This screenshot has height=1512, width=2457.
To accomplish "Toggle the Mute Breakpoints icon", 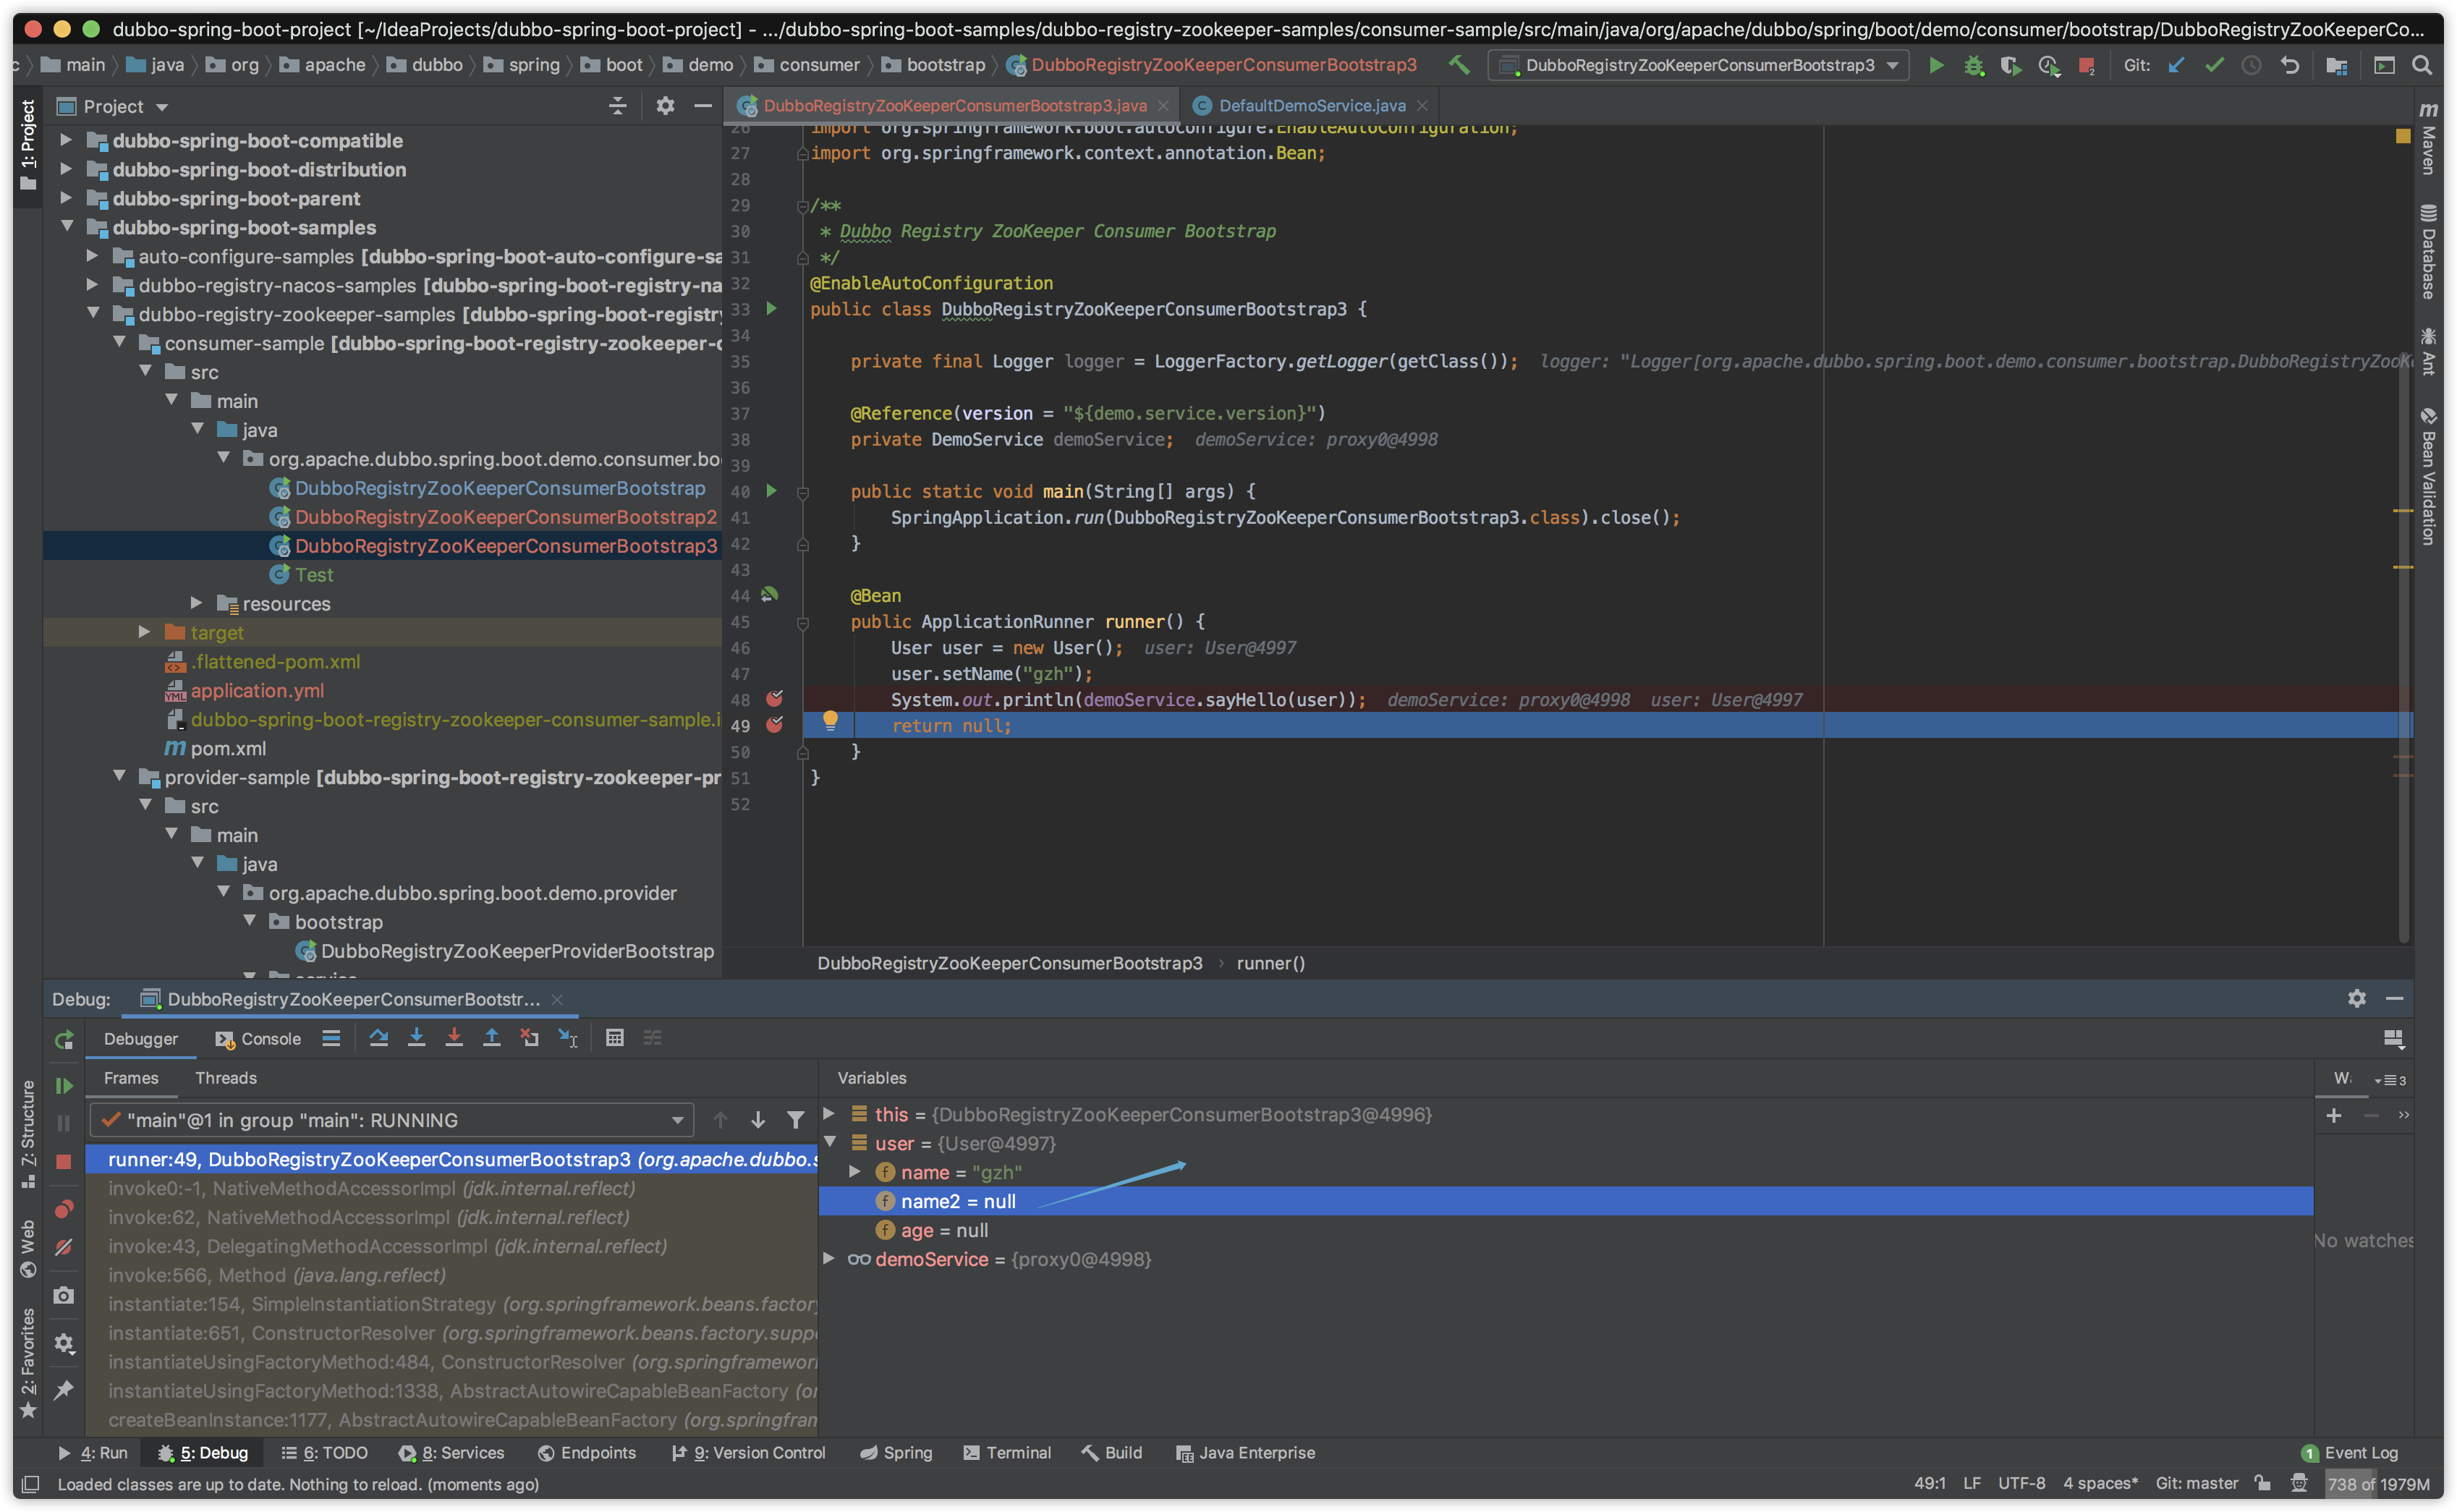I will point(64,1247).
